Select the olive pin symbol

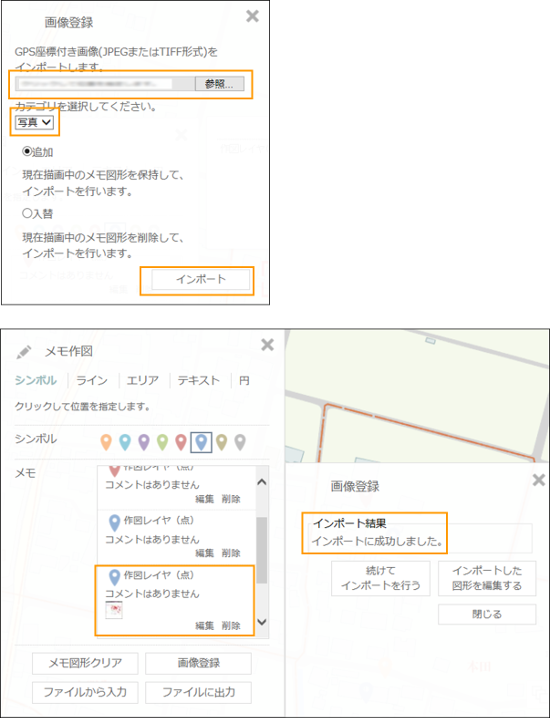tap(222, 442)
